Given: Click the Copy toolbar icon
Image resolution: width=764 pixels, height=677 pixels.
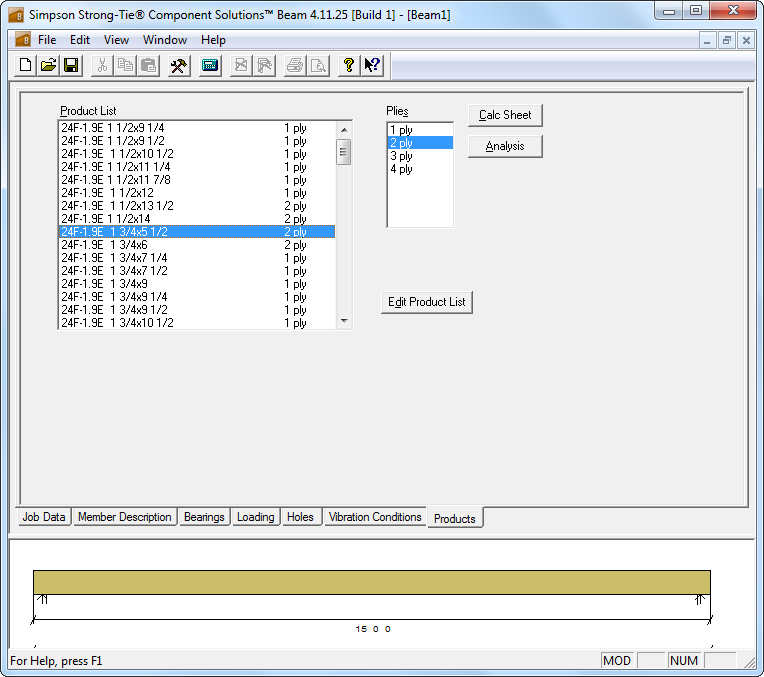Looking at the screenshot, I should [125, 65].
